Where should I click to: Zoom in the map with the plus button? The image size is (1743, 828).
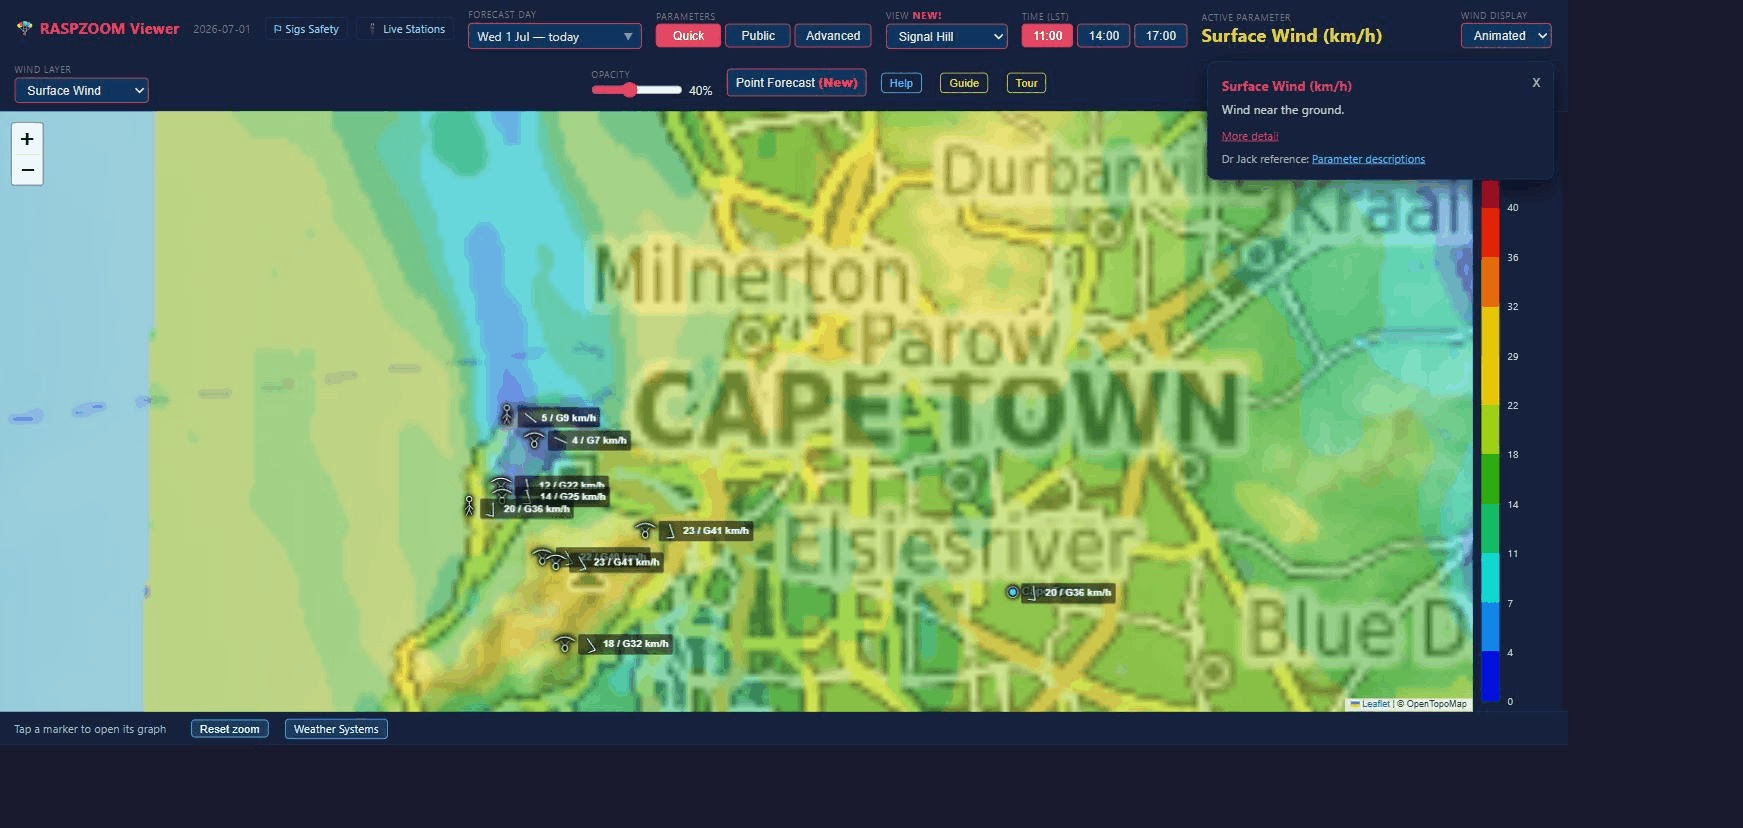[27, 139]
